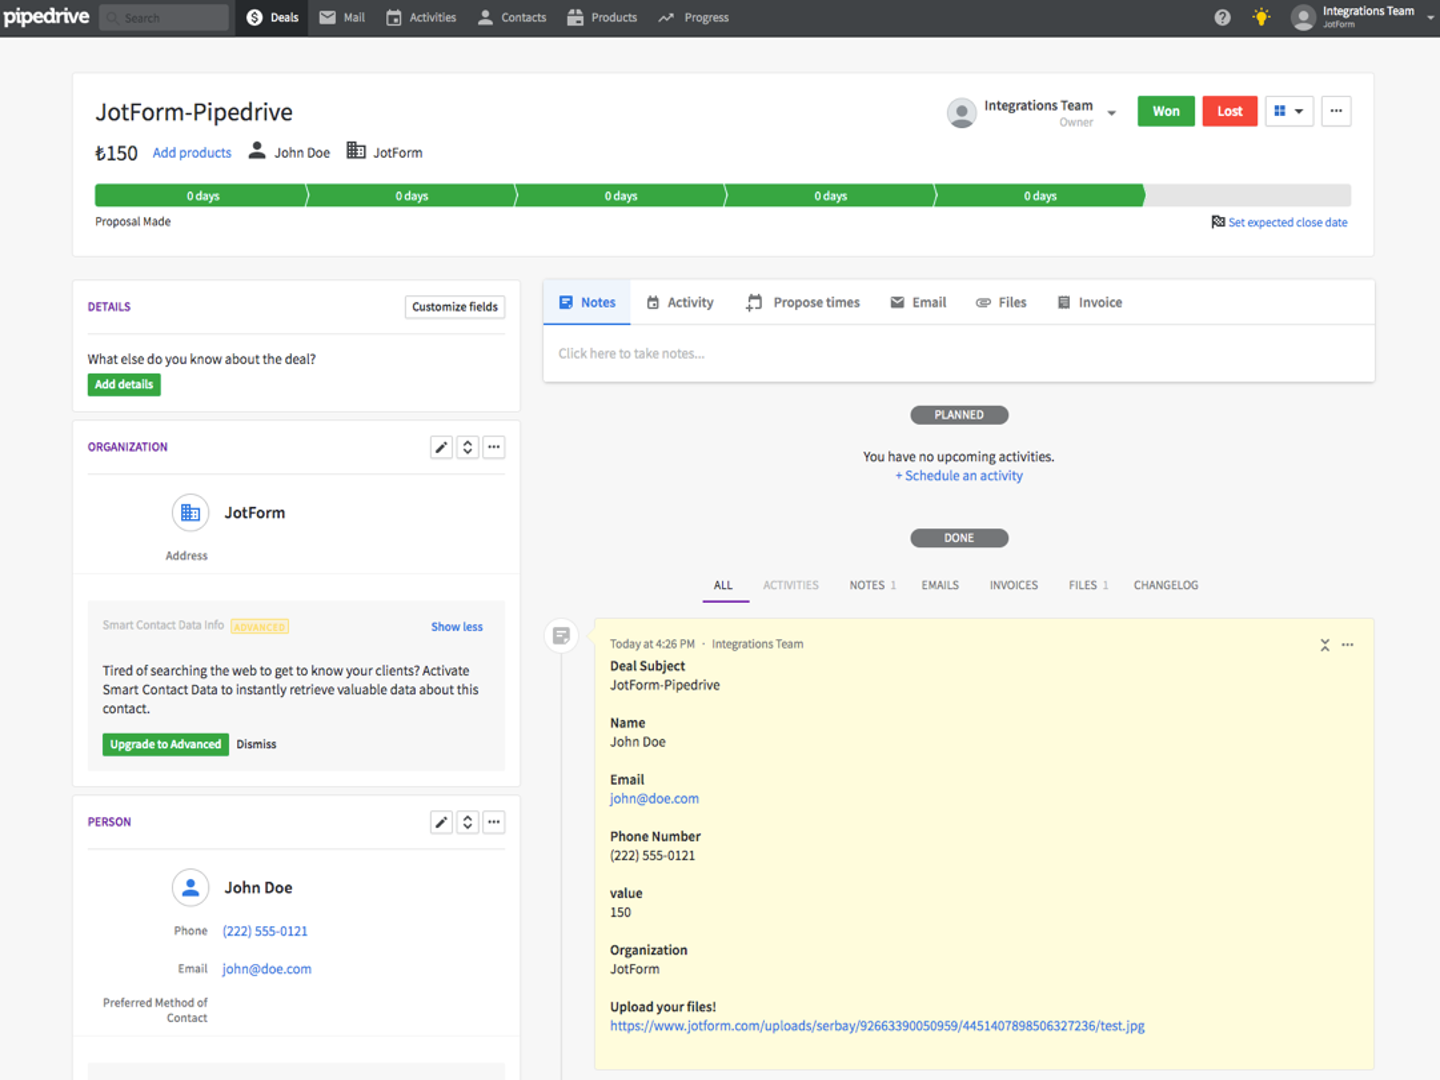The height and width of the screenshot is (1080, 1440).
Task: Open the uploaded test.jpg file URL
Action: point(878,1026)
